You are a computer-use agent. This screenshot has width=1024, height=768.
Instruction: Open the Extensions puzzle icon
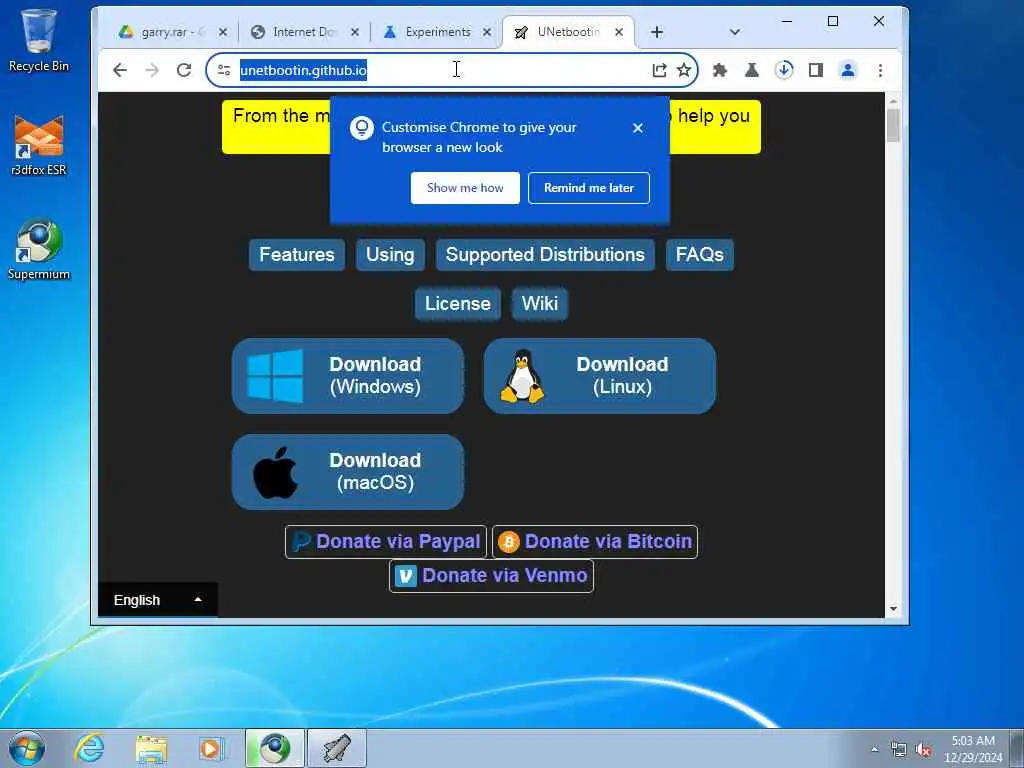(x=720, y=70)
